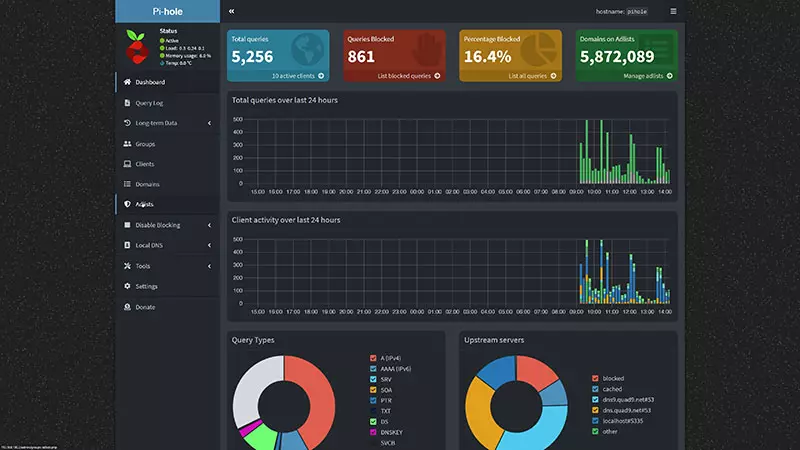The image size is (800, 450).
Task: Toggle the dns9.quad9.net#53 upstream checkbox
Action: point(595,399)
